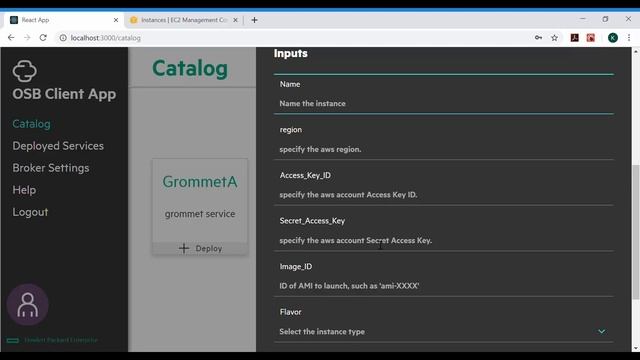Click the grommet service description text
Image resolution: width=640 pixels, height=360 pixels.
[x=200, y=214]
